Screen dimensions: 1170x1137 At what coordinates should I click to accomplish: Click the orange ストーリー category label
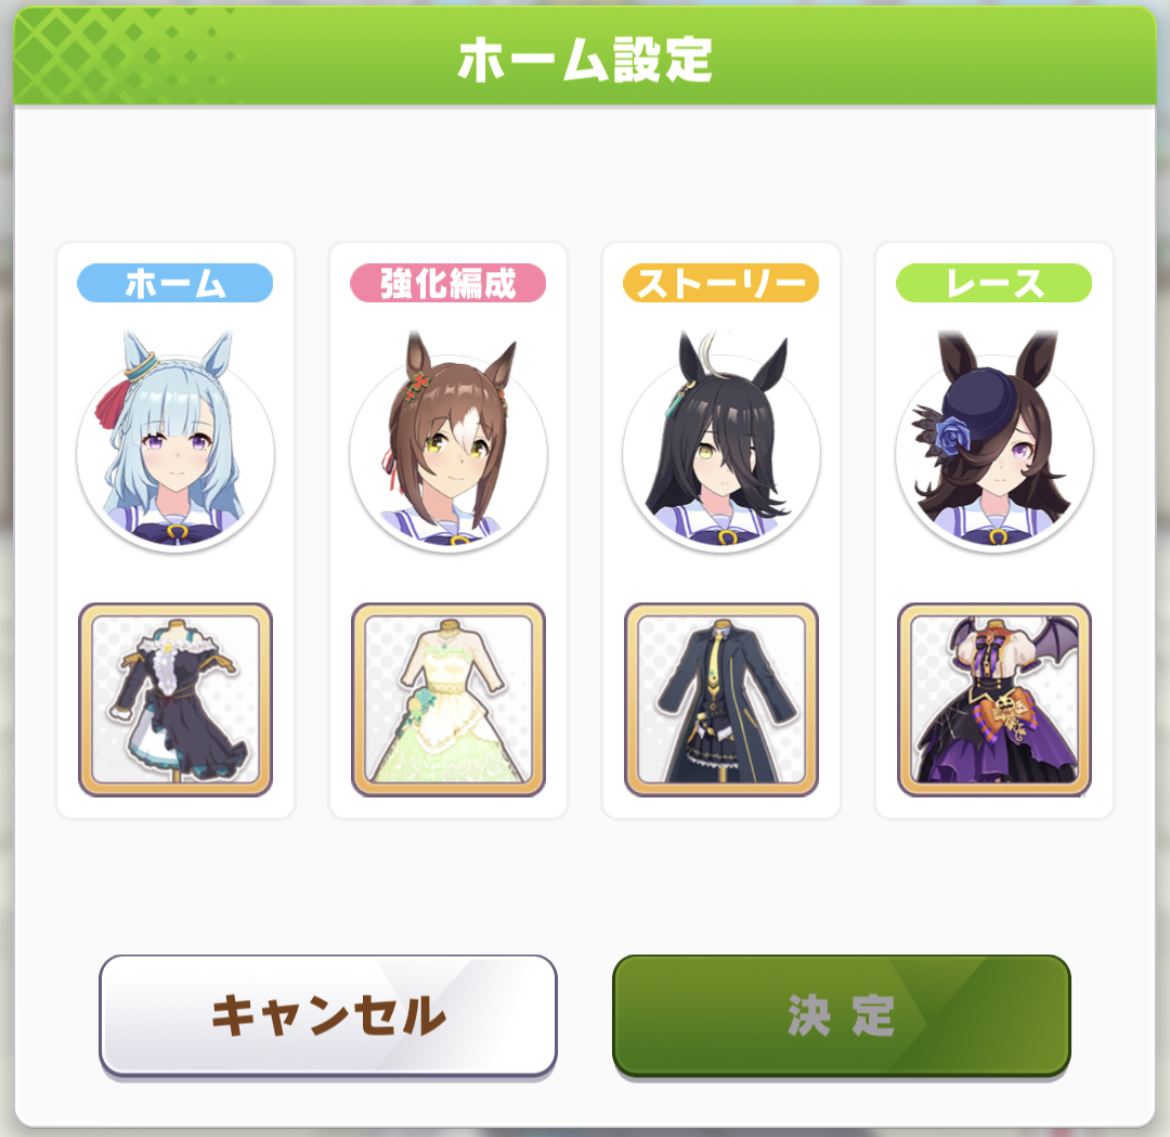pos(722,283)
